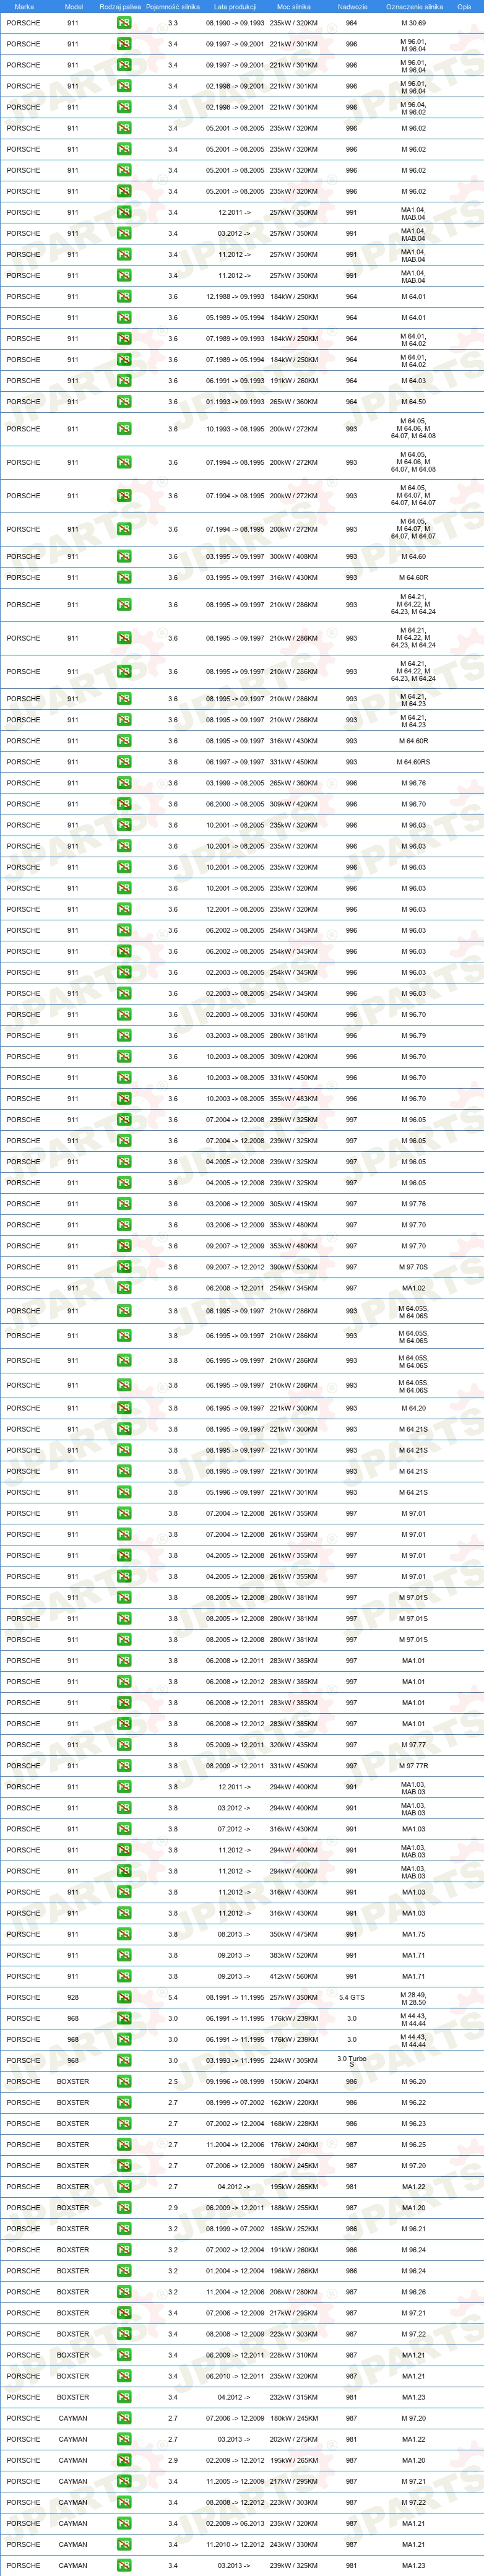Select the MA1.02 engine code cell
Image resolution: width=484 pixels, height=2576 pixels.
pyautogui.click(x=413, y=1288)
